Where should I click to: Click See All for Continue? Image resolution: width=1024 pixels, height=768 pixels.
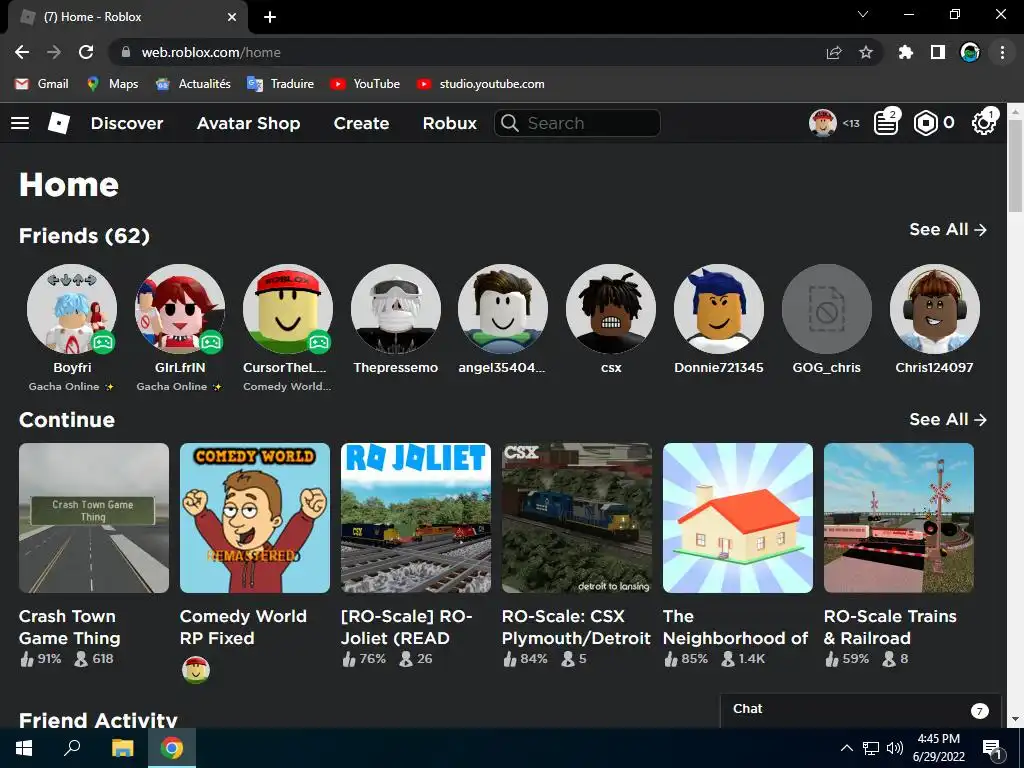948,419
